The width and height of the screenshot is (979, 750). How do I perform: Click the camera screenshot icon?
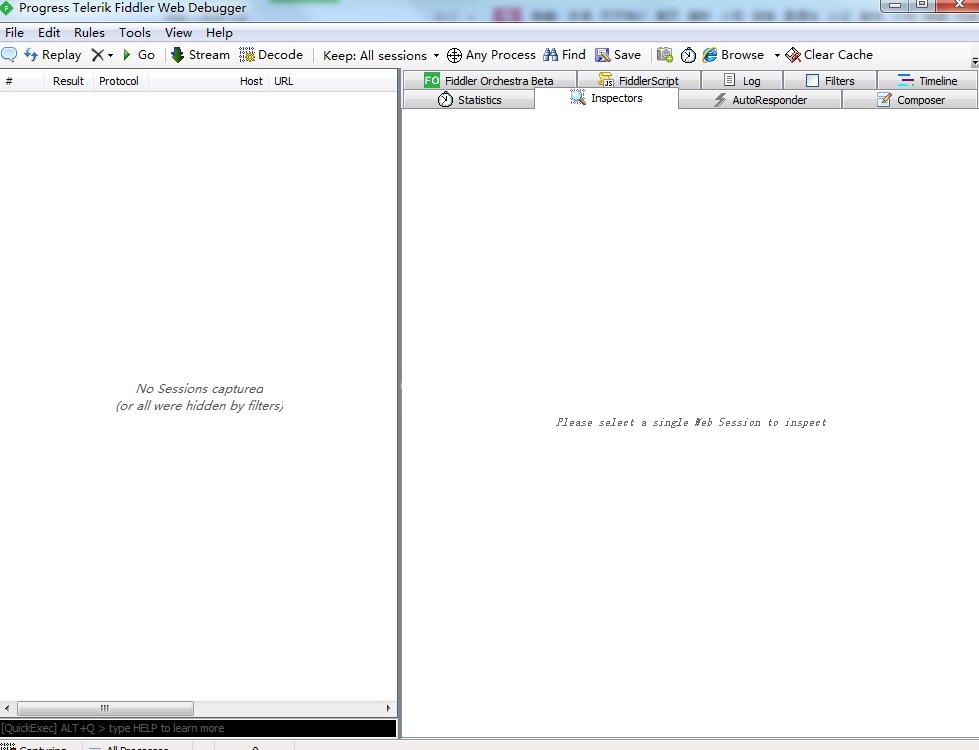coord(664,55)
